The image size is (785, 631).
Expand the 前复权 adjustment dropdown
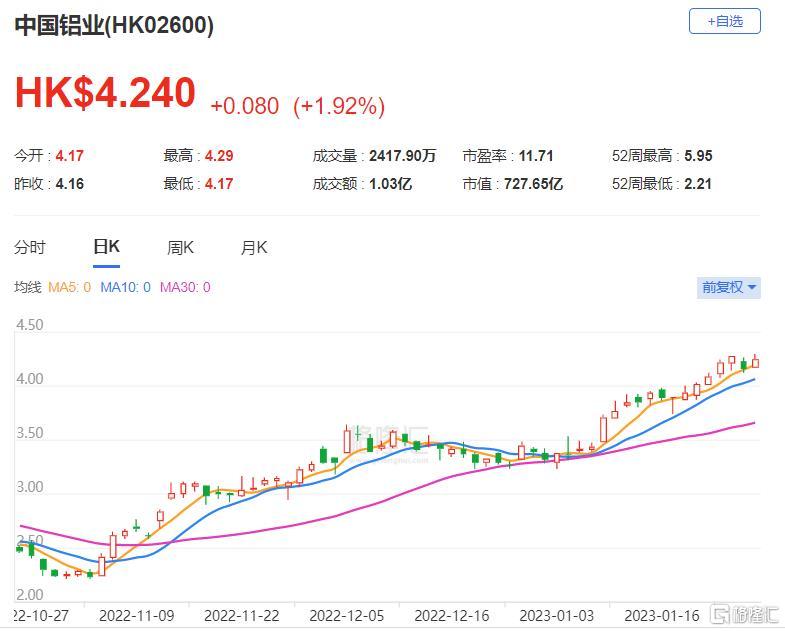click(x=728, y=287)
